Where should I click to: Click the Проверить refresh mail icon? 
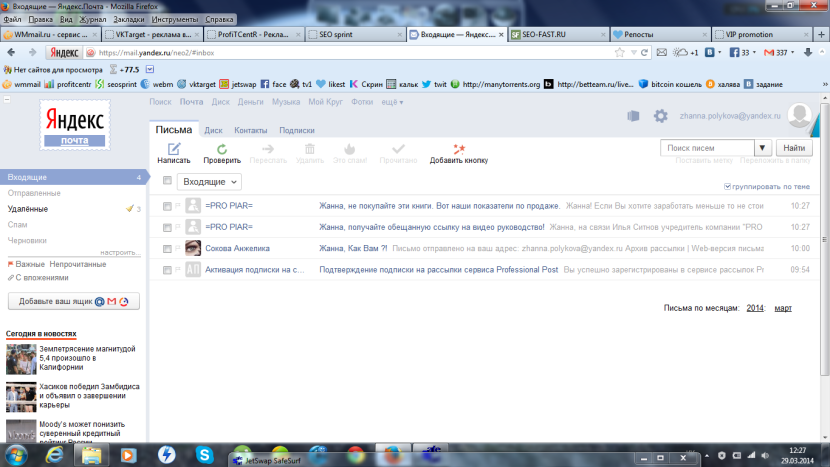221,150
